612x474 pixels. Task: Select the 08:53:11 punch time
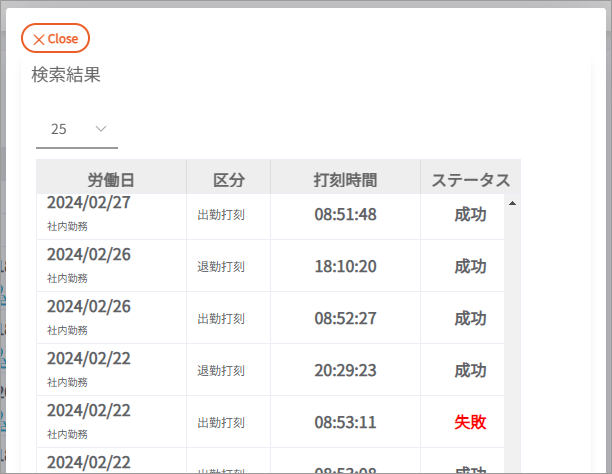(x=345, y=422)
